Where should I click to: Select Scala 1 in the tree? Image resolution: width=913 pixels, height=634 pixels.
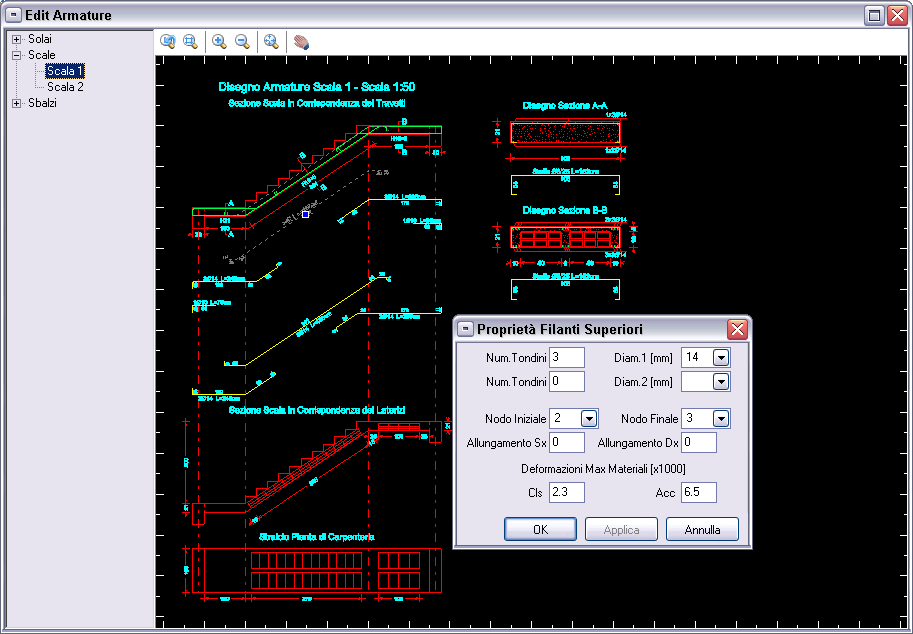(x=65, y=71)
